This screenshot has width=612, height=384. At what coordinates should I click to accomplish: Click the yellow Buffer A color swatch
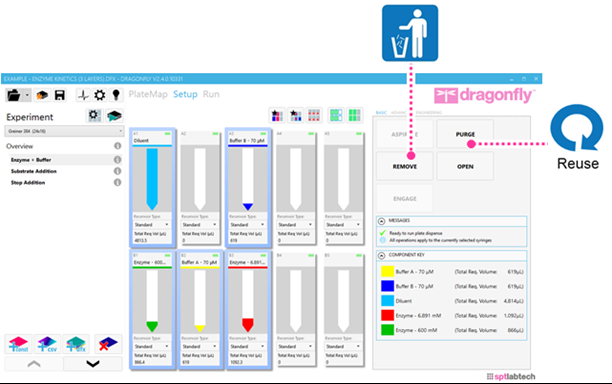tap(387, 272)
